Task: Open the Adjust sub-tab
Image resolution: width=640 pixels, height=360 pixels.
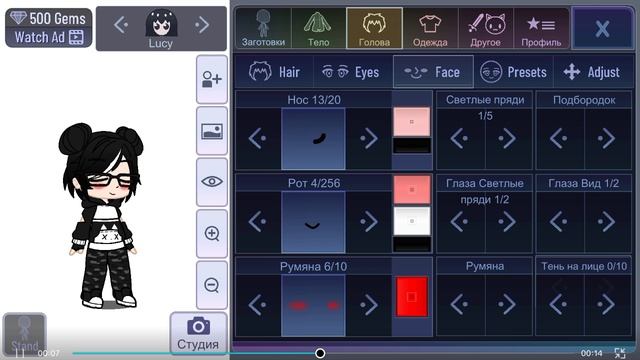Action: [x=592, y=72]
